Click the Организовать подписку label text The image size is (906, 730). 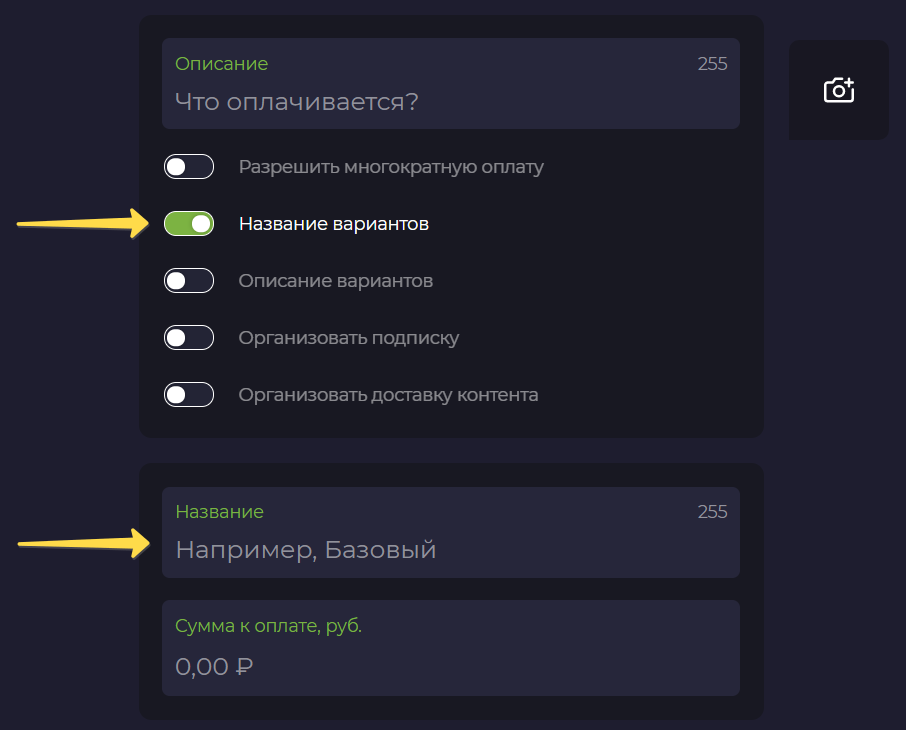point(348,338)
